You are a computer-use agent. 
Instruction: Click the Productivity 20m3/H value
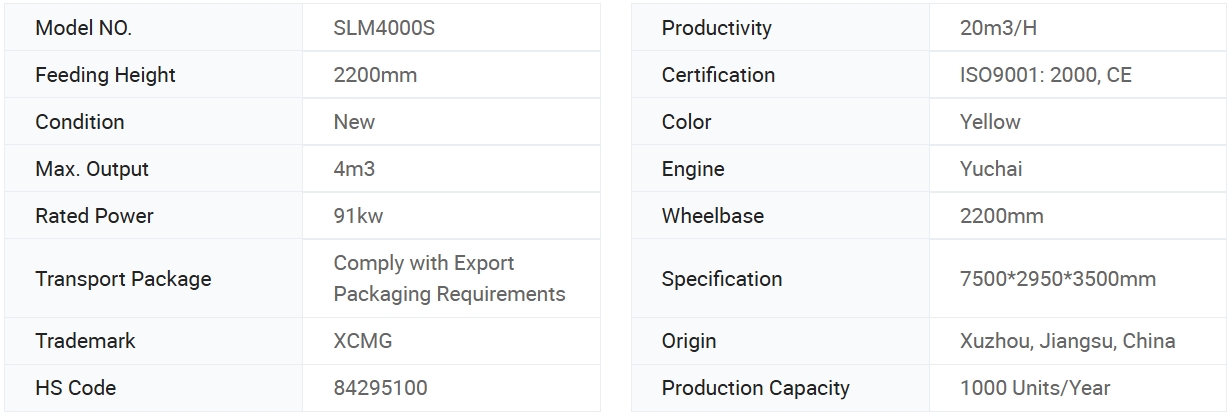(998, 28)
